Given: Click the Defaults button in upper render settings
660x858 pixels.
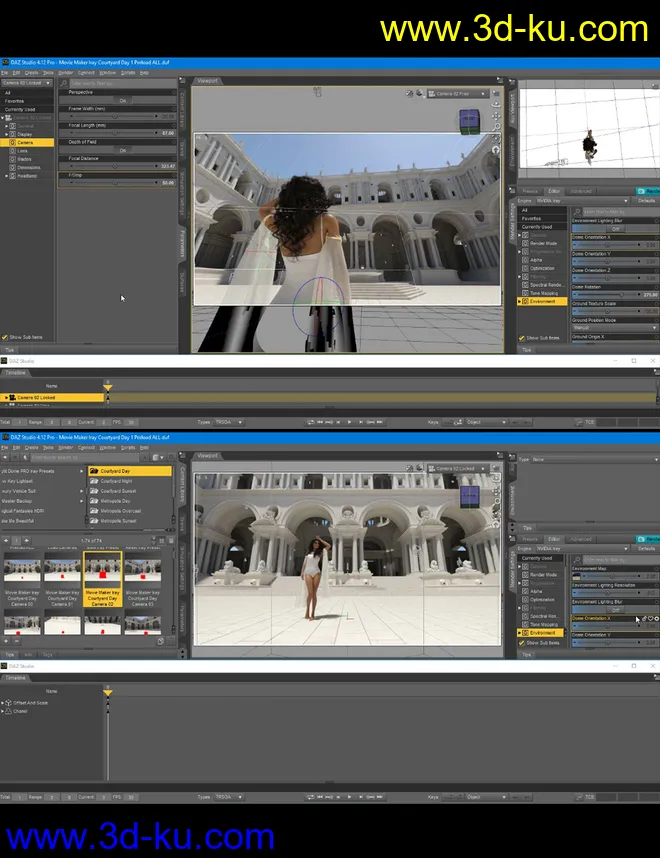Looking at the screenshot, I should click(x=647, y=200).
